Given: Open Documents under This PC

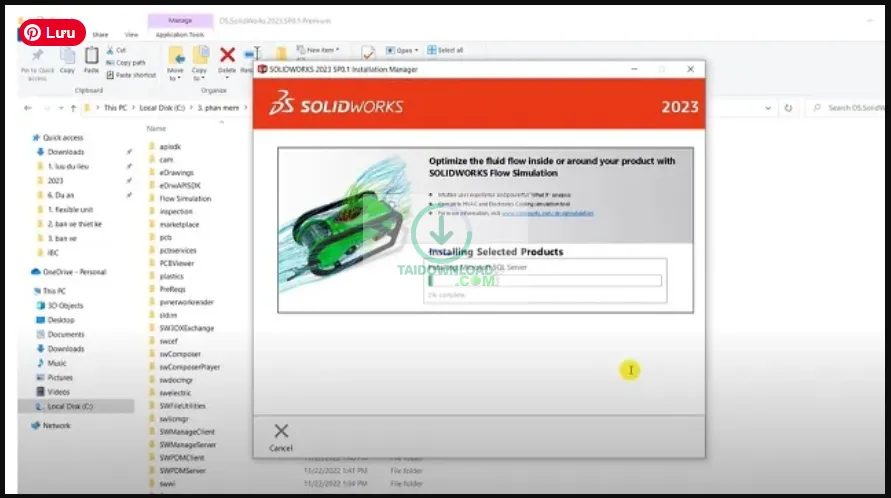Looking at the screenshot, I should [66, 334].
